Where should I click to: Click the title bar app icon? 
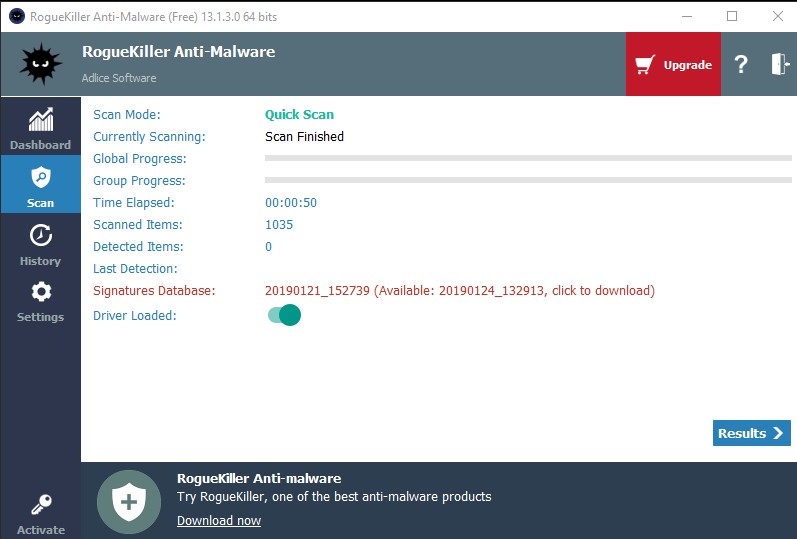(x=17, y=16)
